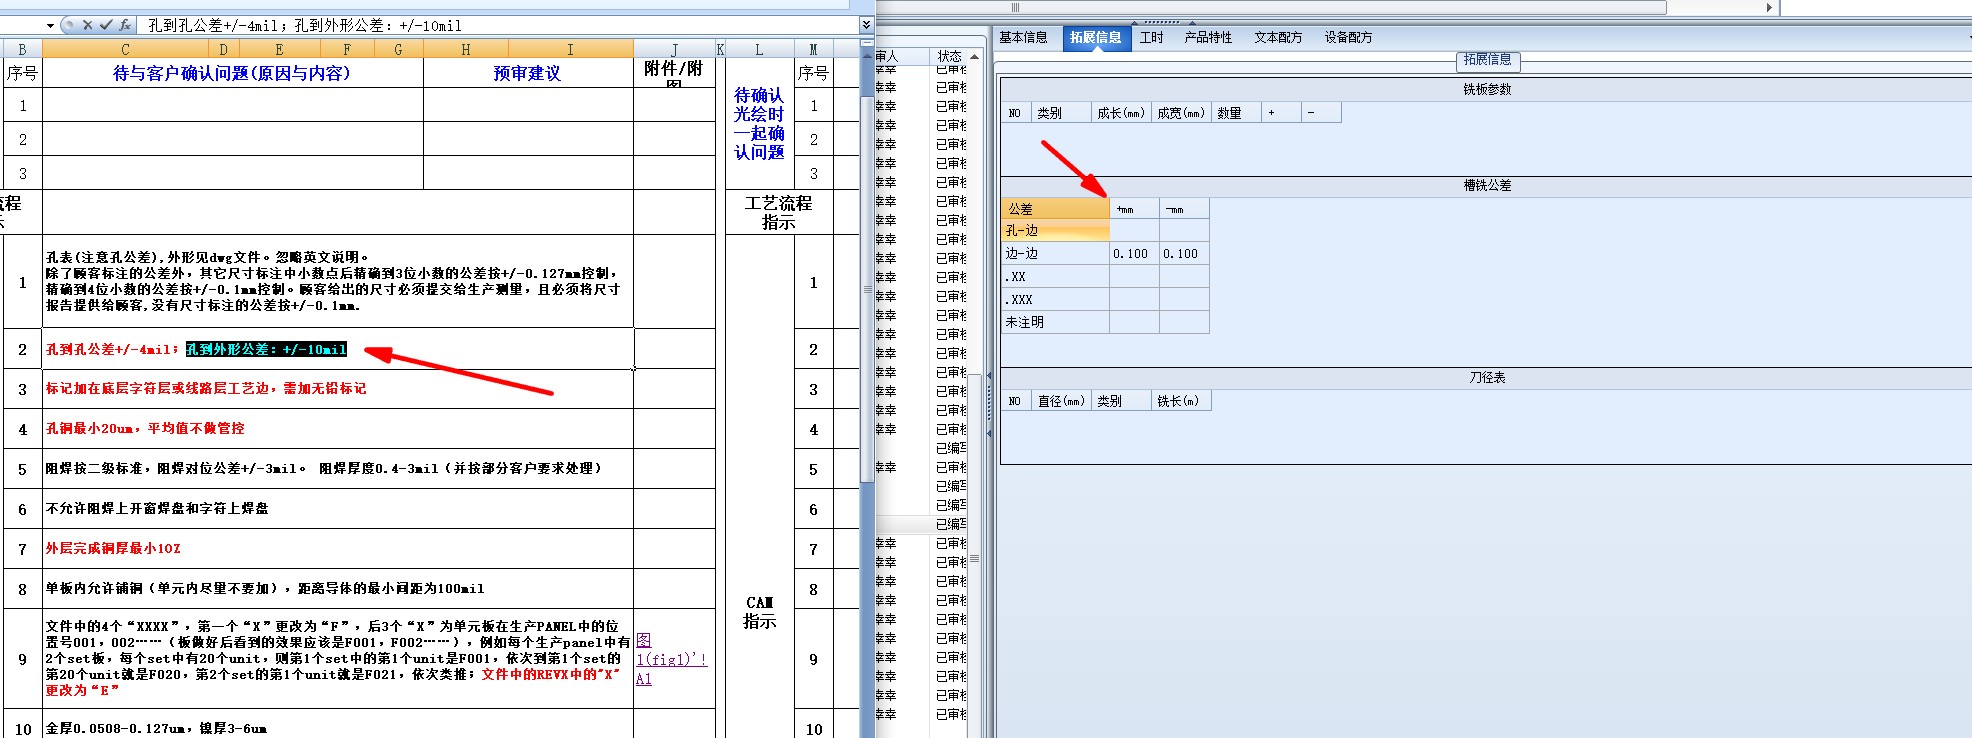Expand the formula bar with the double chevron
This screenshot has height=738, width=1972.
click(x=866, y=25)
